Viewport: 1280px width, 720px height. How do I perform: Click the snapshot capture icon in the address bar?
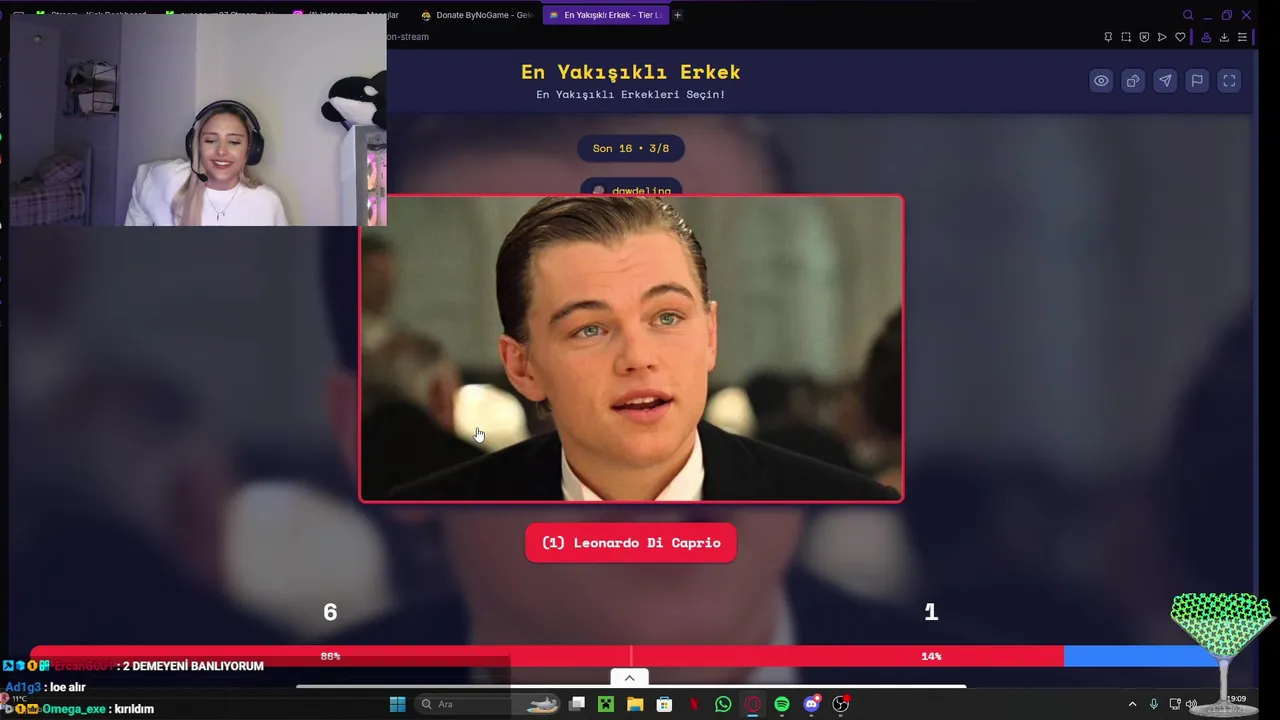[x=1126, y=37]
